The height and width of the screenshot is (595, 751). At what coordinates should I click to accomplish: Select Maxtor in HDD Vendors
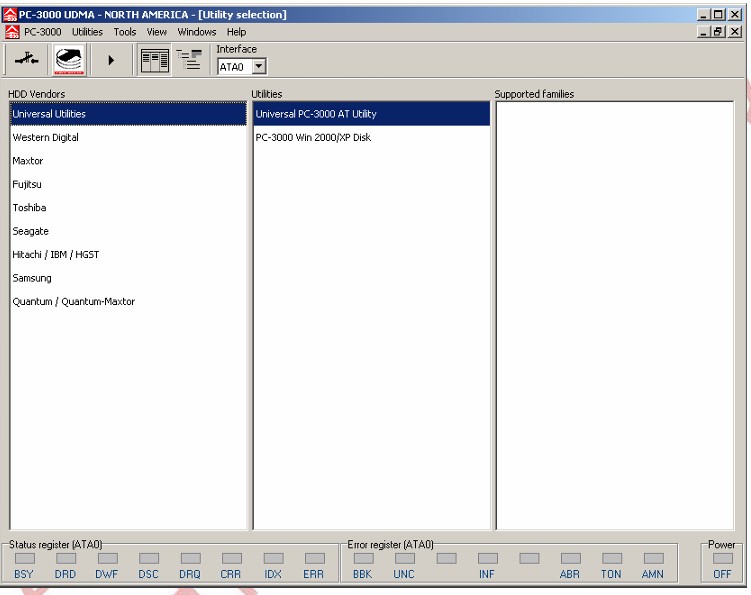point(128,161)
